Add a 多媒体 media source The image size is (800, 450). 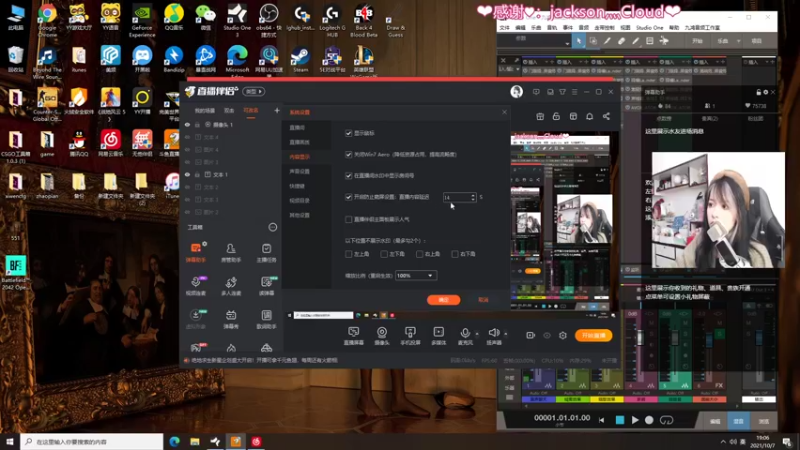click(439, 336)
